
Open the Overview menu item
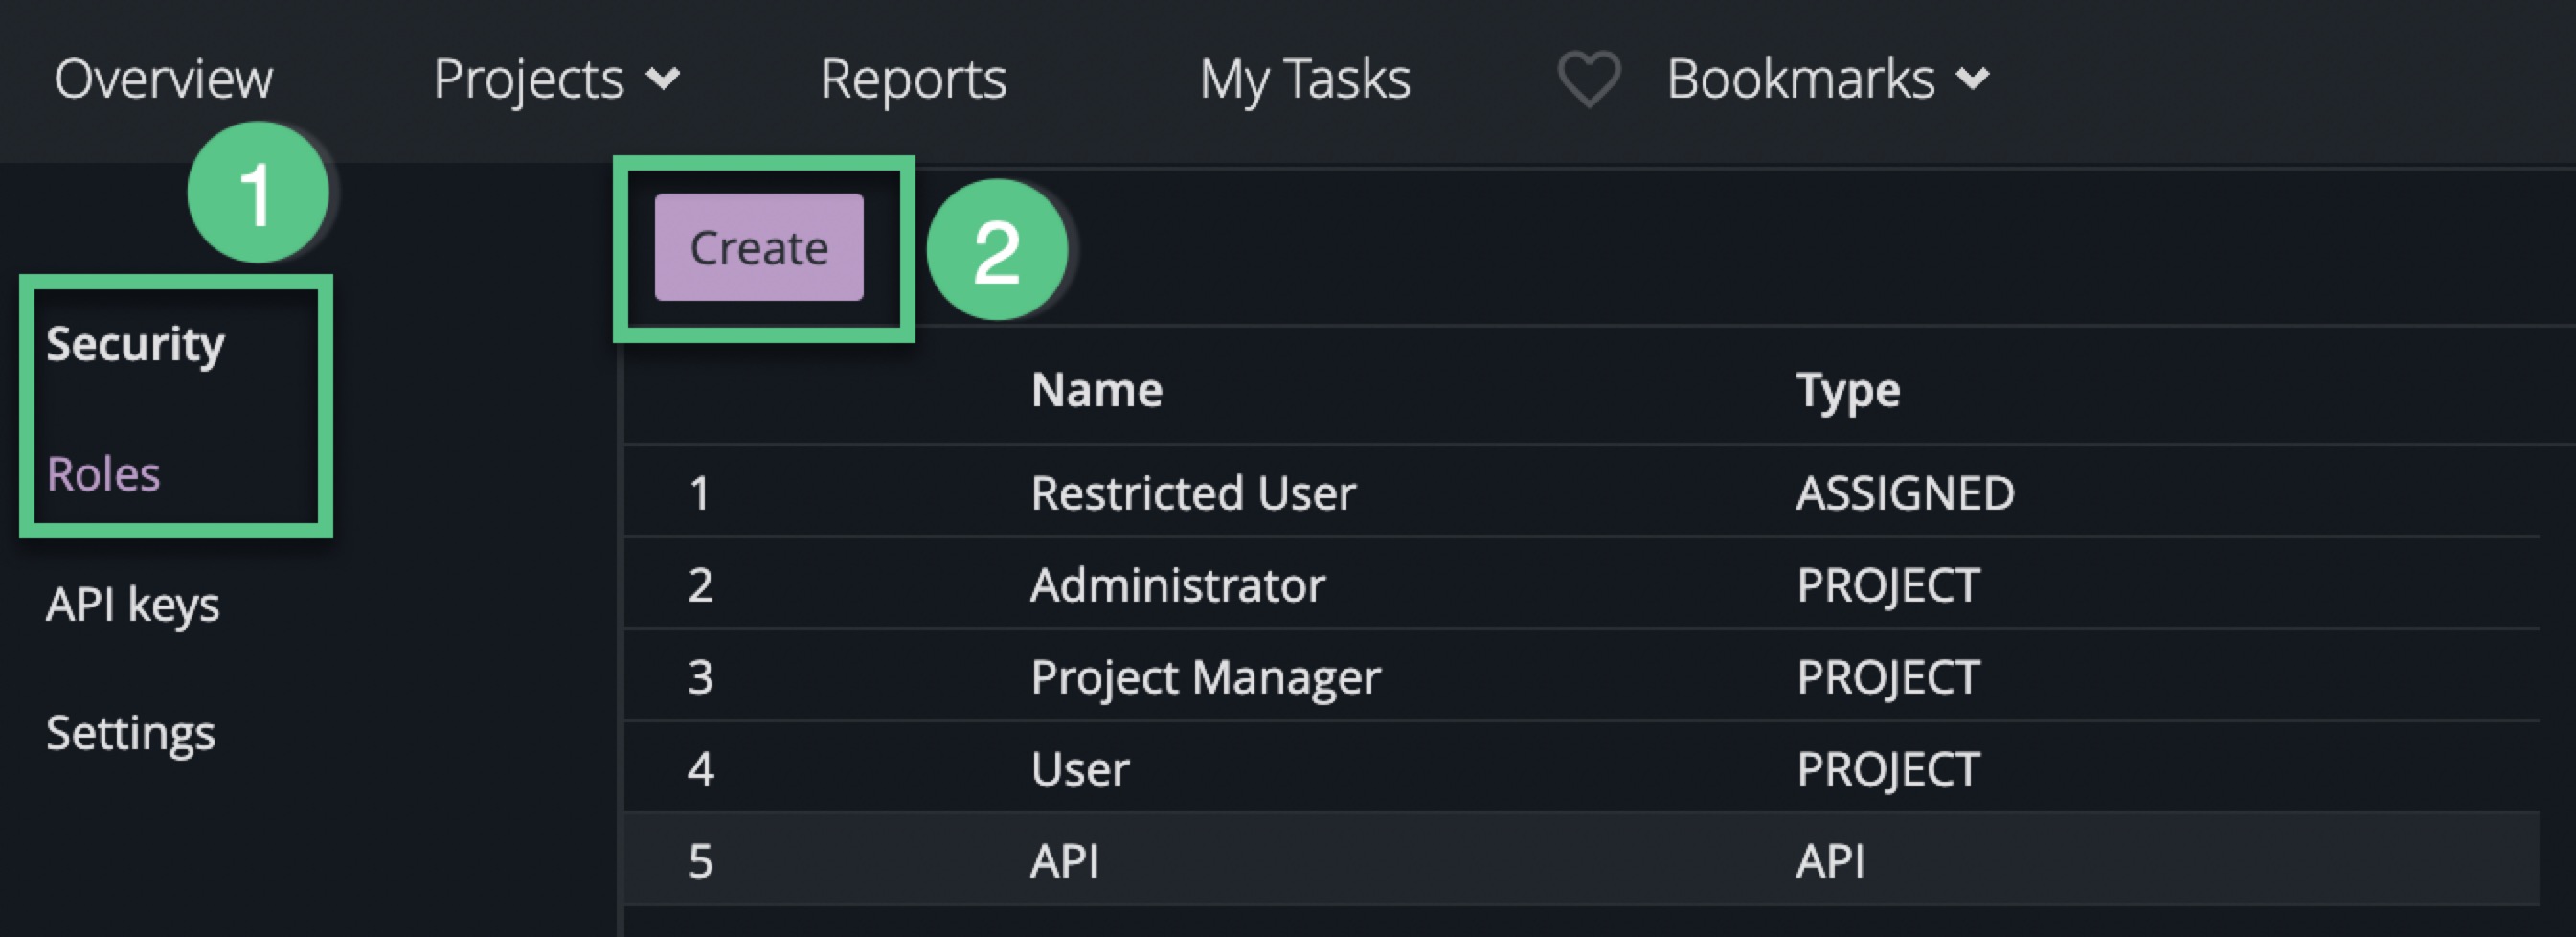[x=163, y=79]
